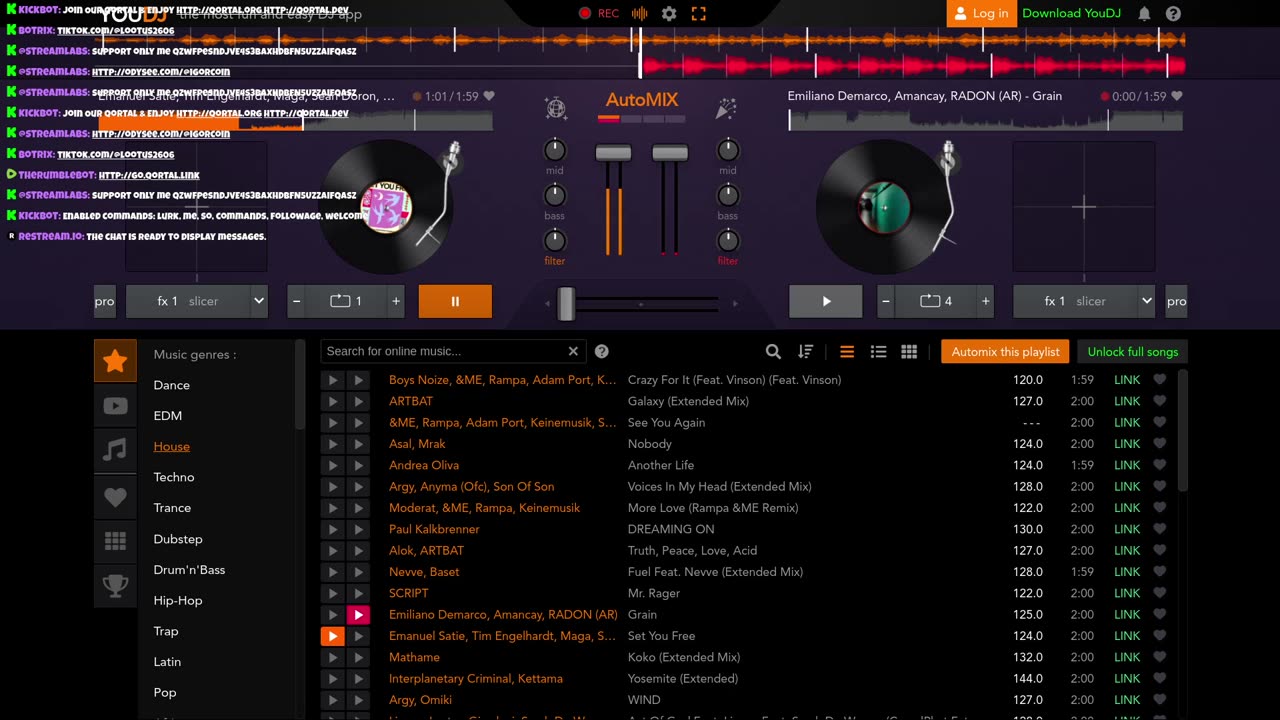1280x720 pixels.
Task: Click the right channel volume fader
Action: (670, 153)
